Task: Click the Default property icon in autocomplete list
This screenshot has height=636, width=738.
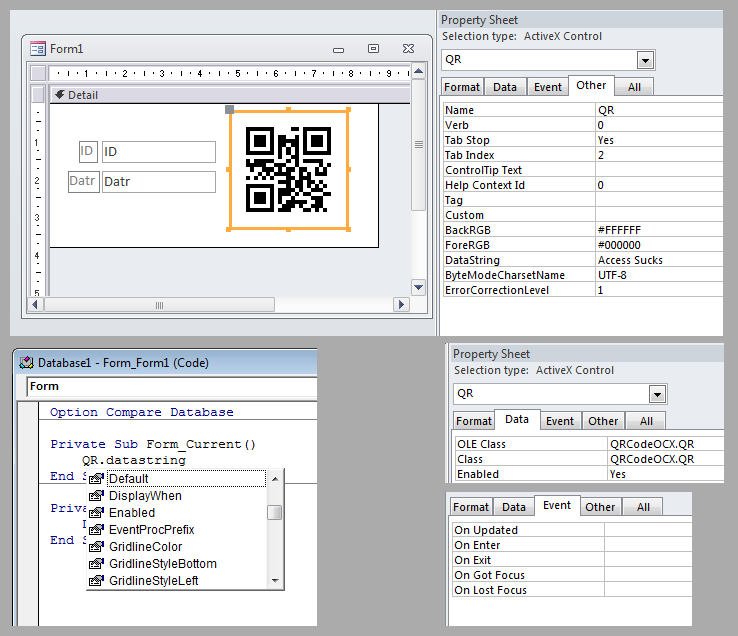Action: pyautogui.click(x=97, y=479)
